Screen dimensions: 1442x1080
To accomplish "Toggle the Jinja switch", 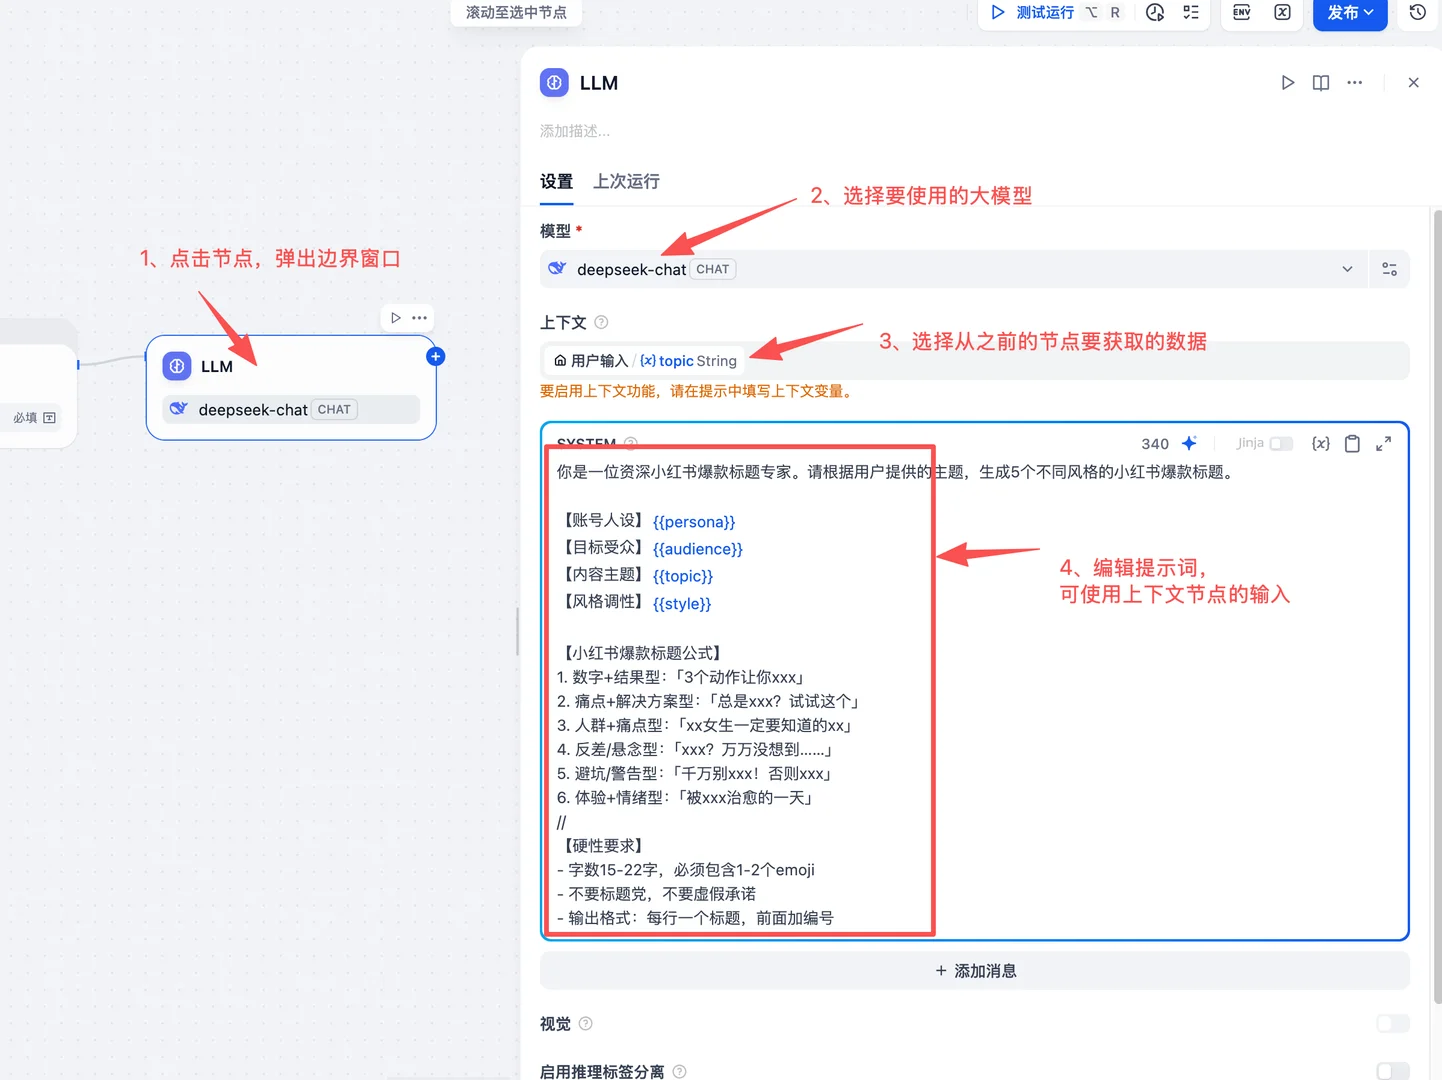I will 1281,443.
